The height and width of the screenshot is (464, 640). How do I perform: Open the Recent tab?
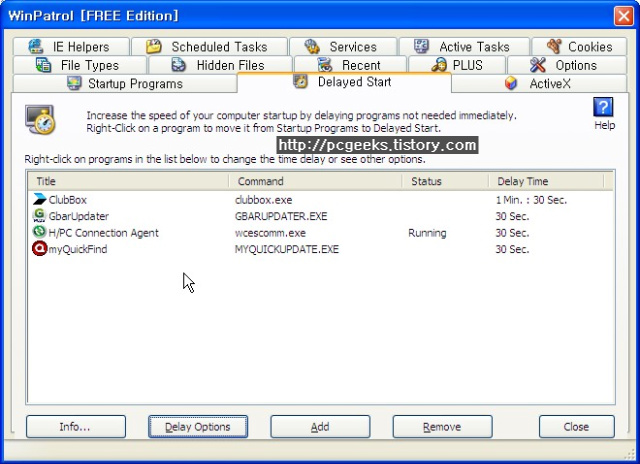pos(350,65)
